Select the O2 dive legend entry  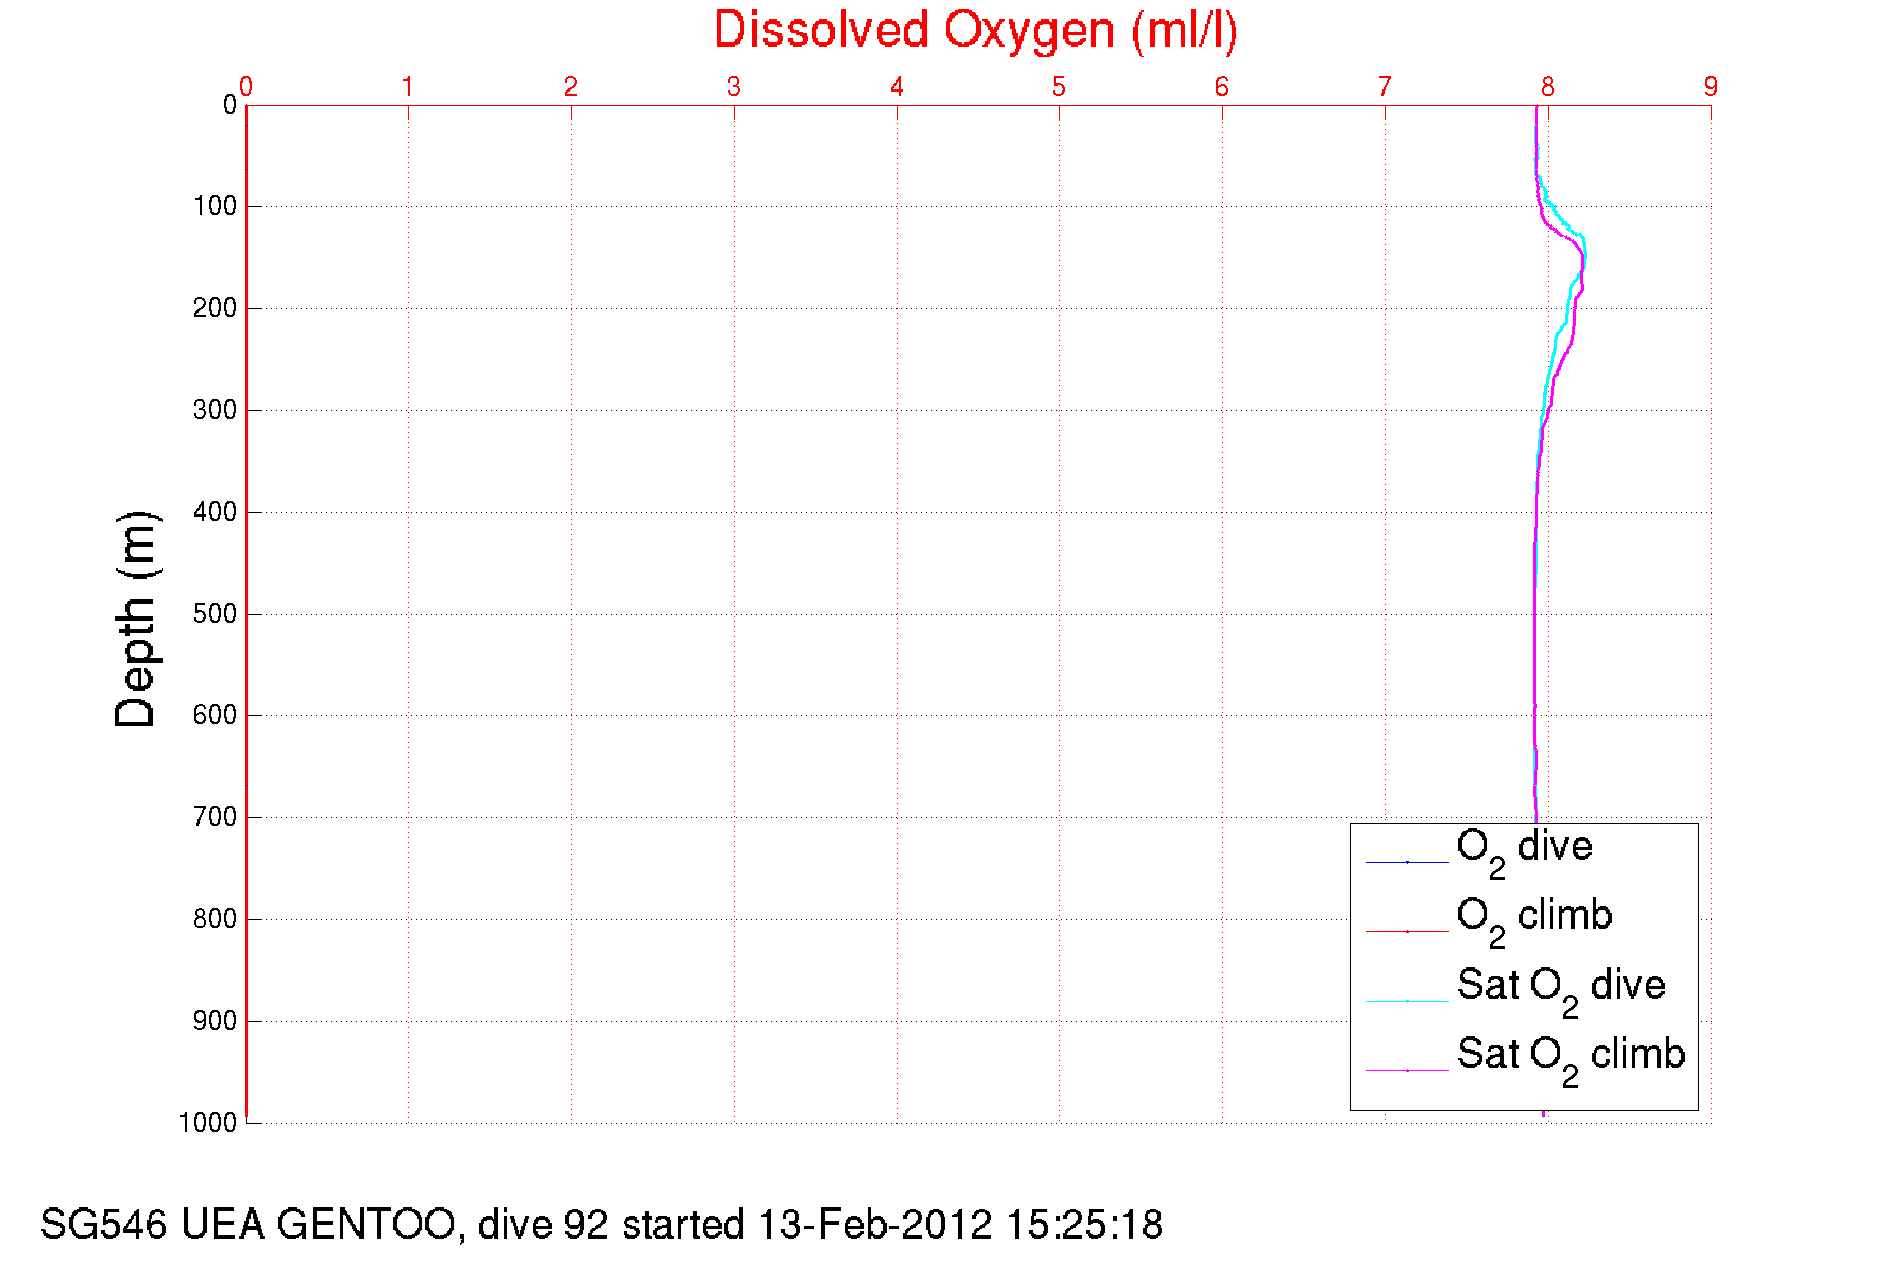[x=1524, y=851]
